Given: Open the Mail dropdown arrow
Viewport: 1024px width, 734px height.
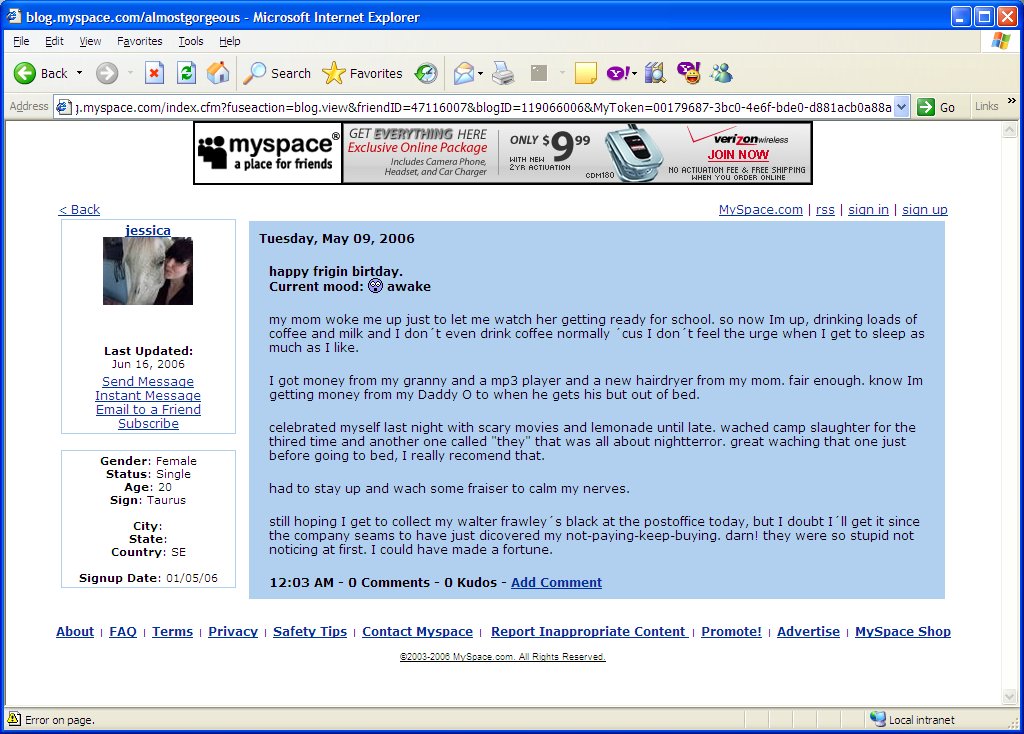Looking at the screenshot, I should click(x=481, y=73).
